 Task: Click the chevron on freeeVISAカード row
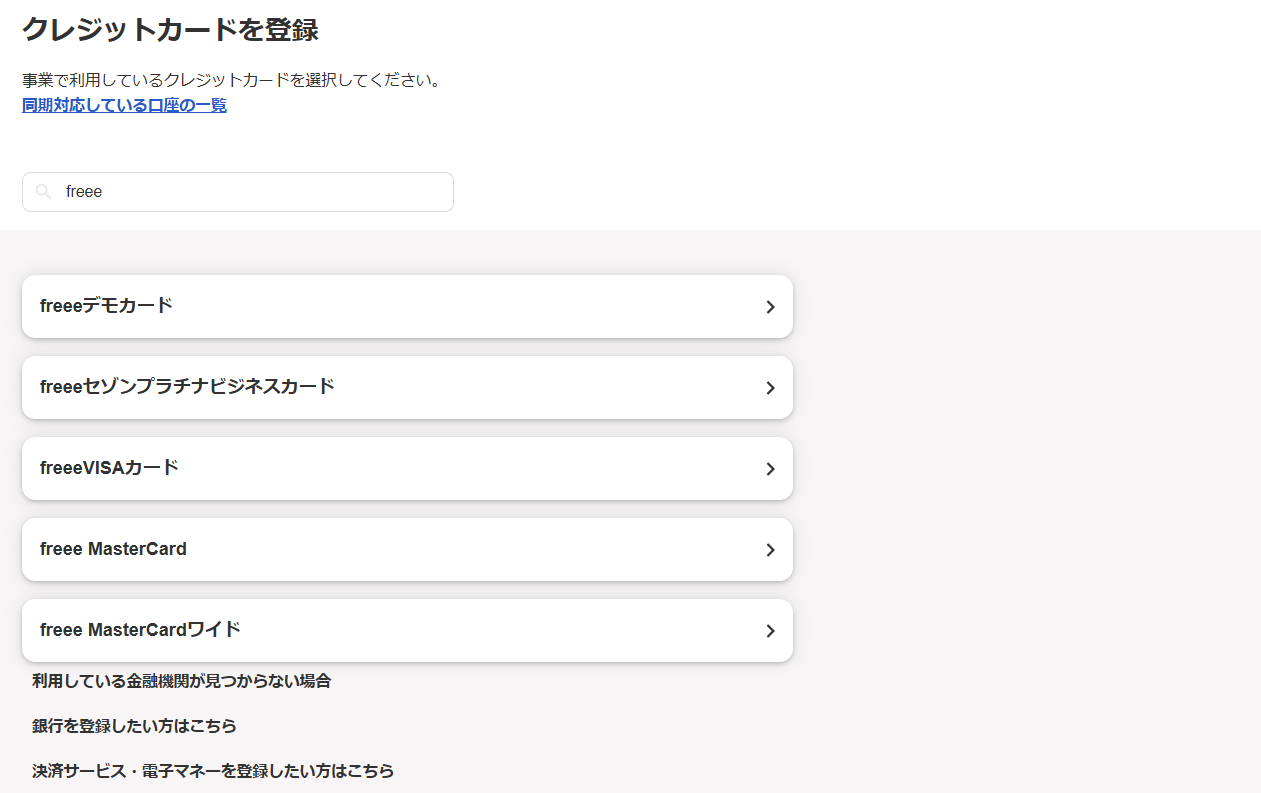(770, 469)
